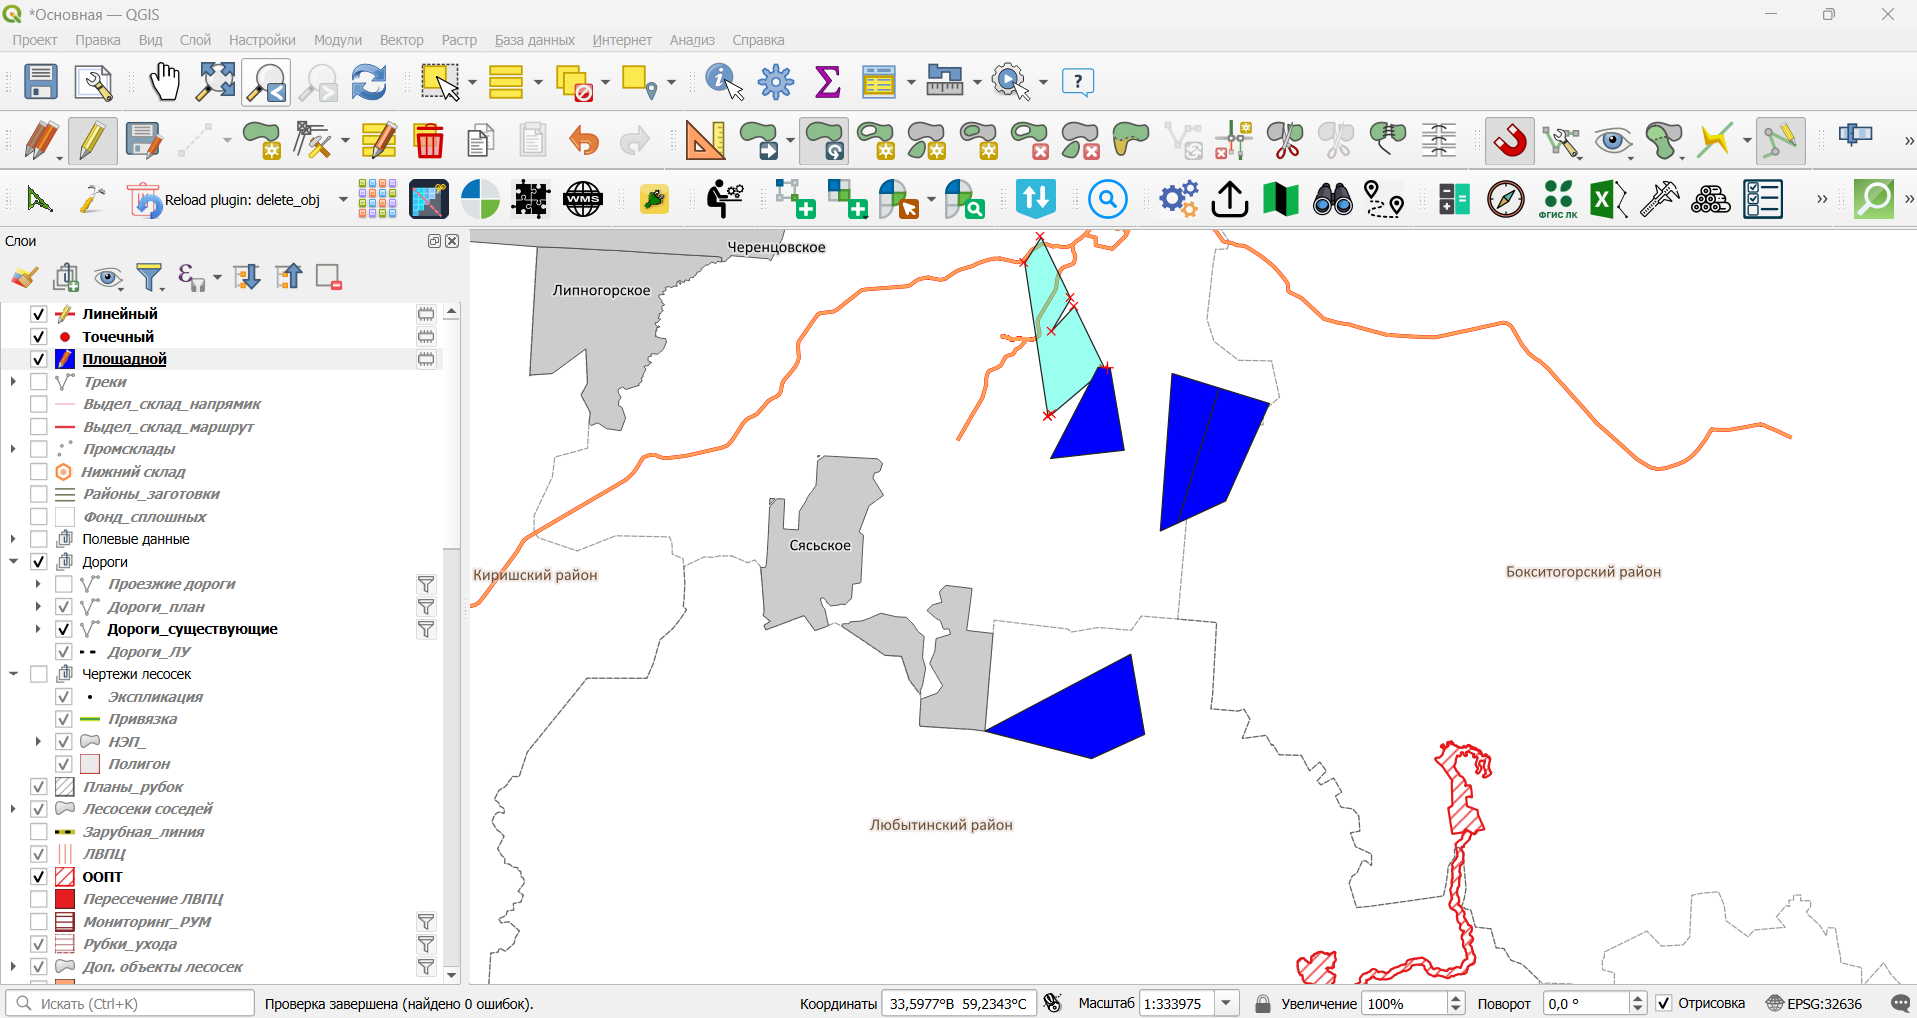
Task: Uncheck the Линейный layer visibility
Action: point(39,314)
